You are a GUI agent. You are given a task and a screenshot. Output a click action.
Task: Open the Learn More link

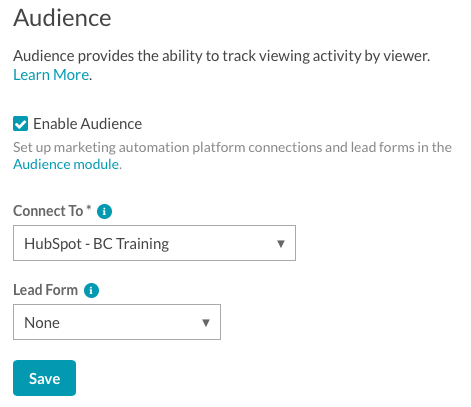(x=51, y=75)
